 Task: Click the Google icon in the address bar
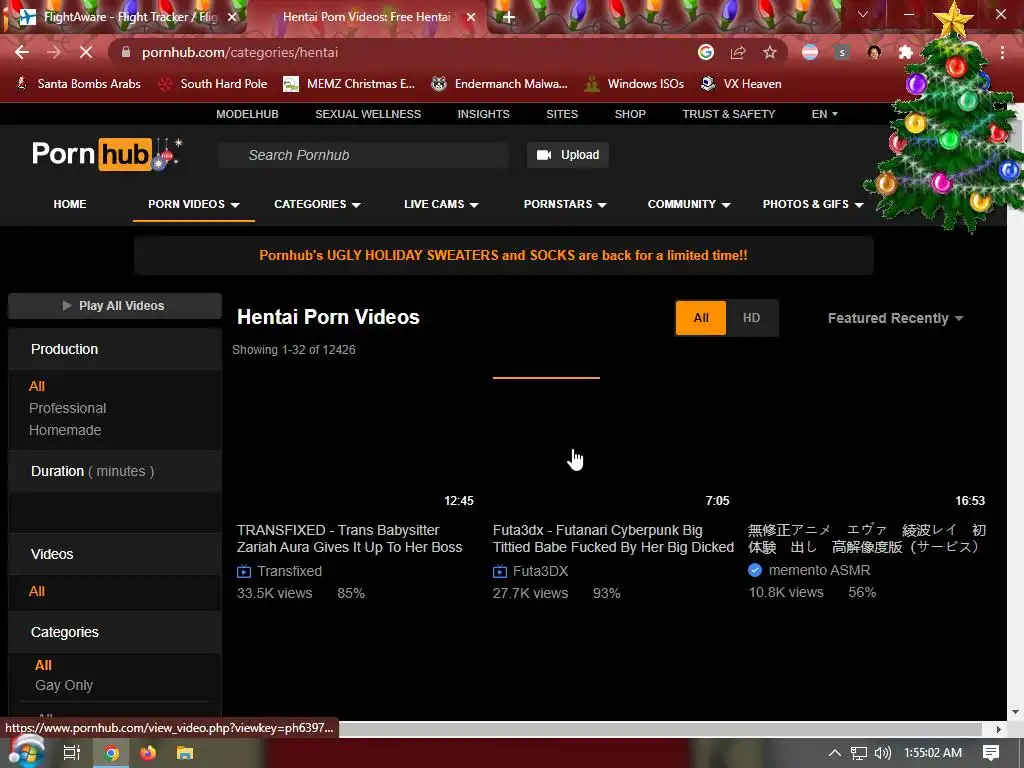[x=705, y=52]
